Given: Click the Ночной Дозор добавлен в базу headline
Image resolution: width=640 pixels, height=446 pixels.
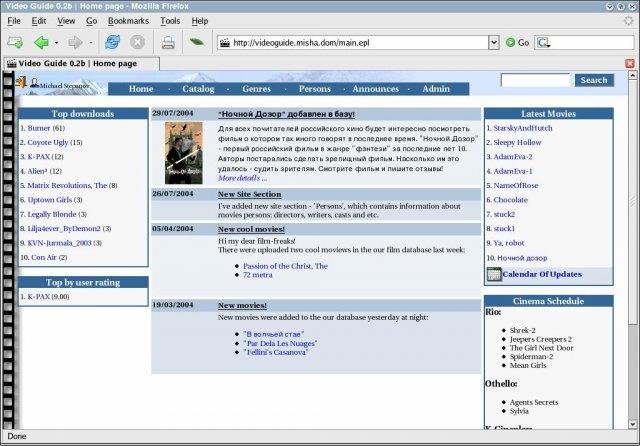Looking at the screenshot, I should click(x=286, y=114).
